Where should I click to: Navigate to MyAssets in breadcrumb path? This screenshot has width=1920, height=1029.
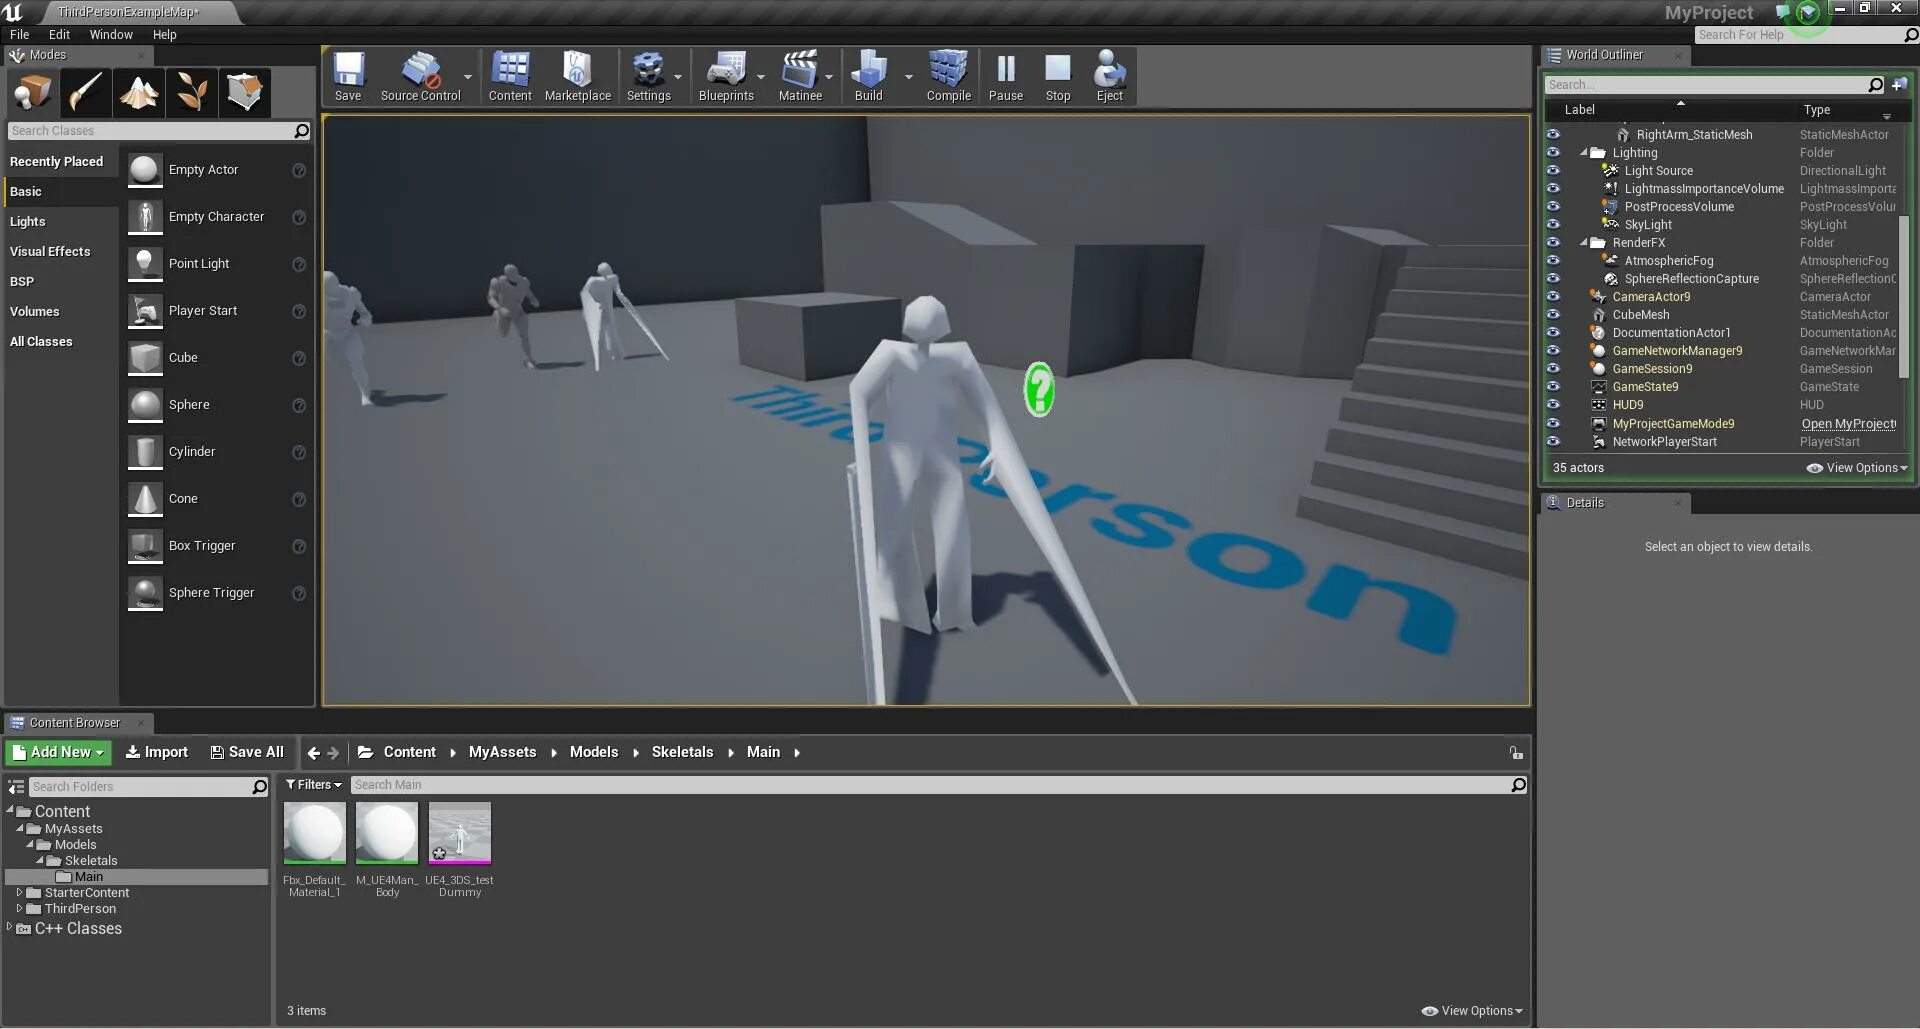coord(502,753)
